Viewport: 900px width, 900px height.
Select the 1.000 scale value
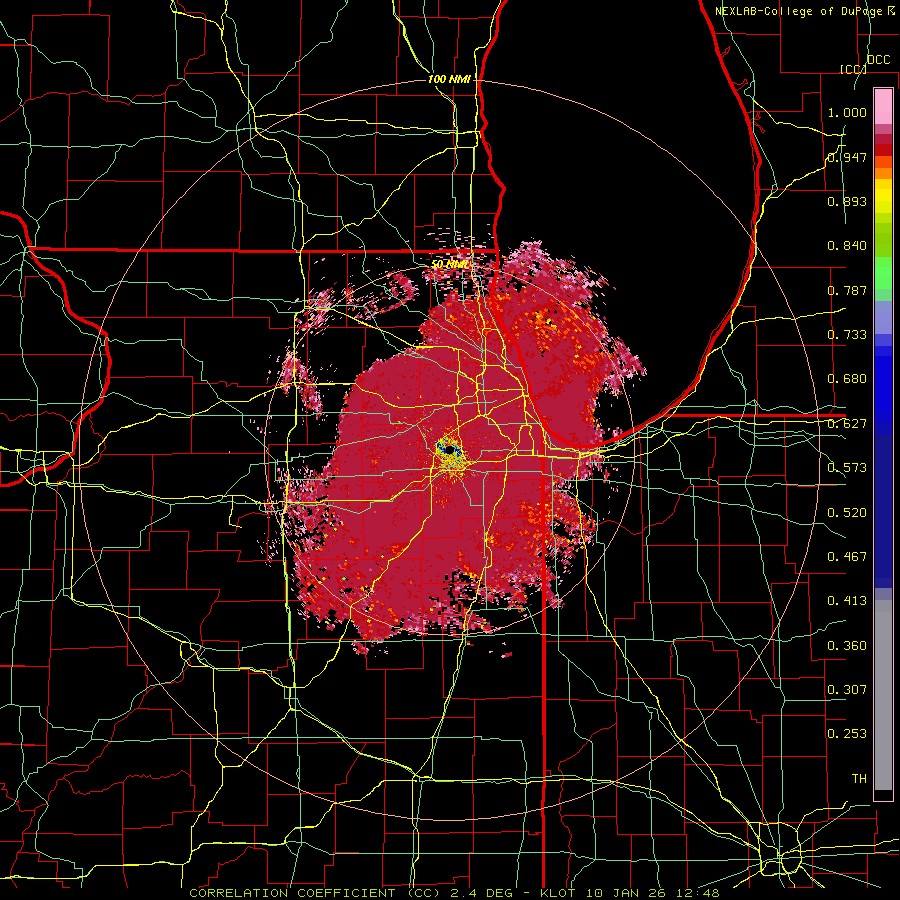pyautogui.click(x=847, y=112)
